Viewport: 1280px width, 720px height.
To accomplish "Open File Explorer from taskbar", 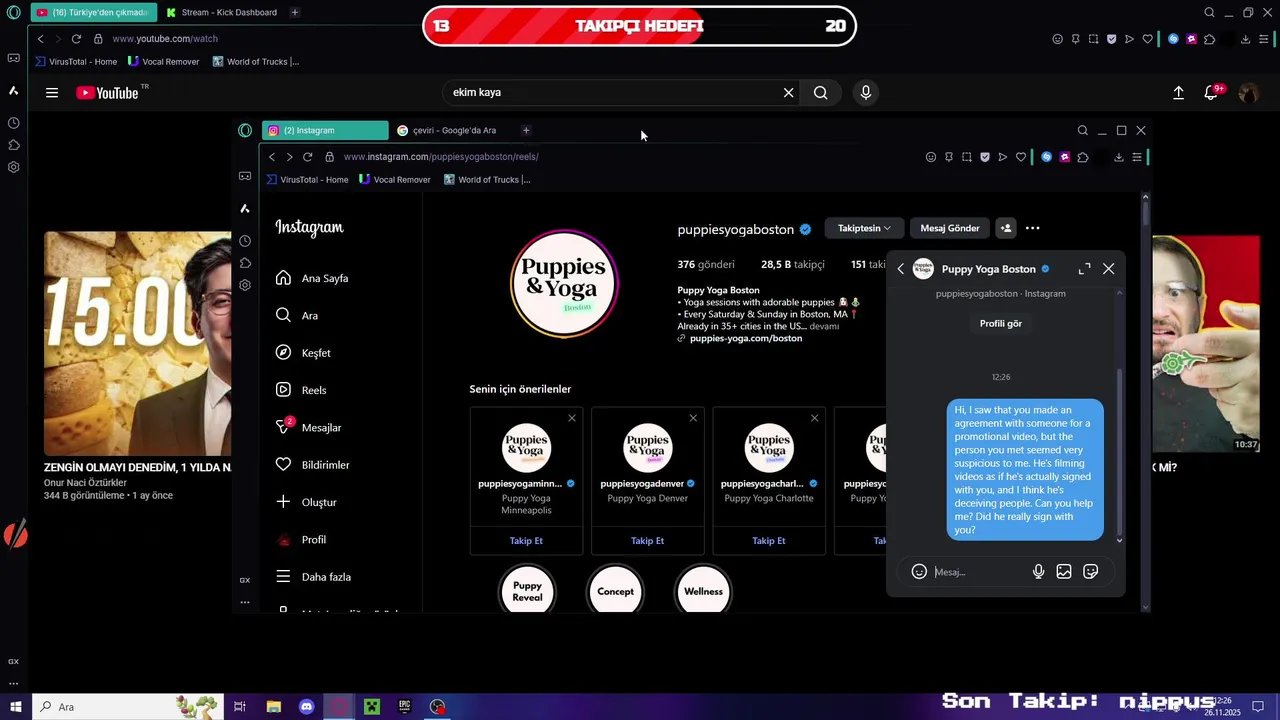I will pyautogui.click(x=274, y=707).
